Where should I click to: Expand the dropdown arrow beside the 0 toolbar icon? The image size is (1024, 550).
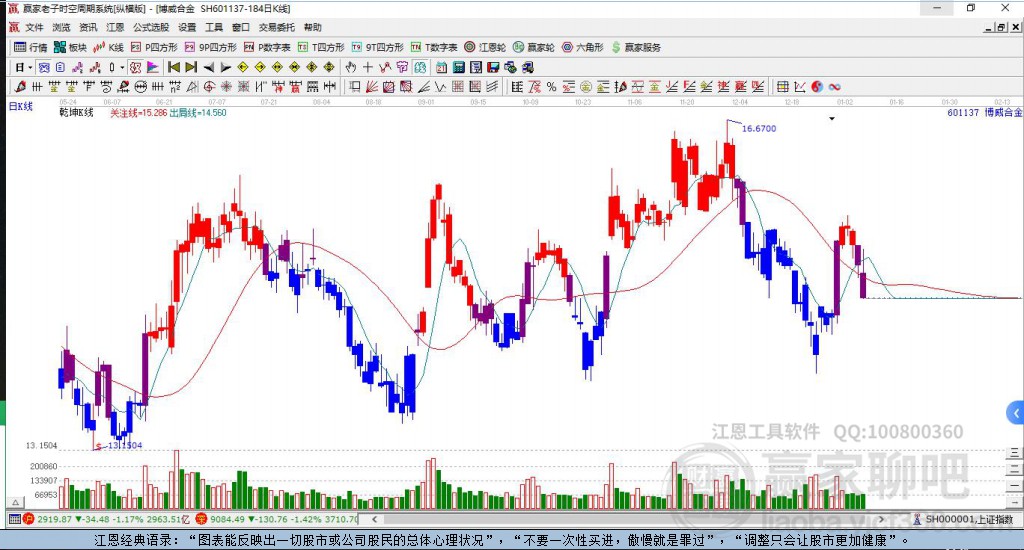pyautogui.click(x=122, y=67)
